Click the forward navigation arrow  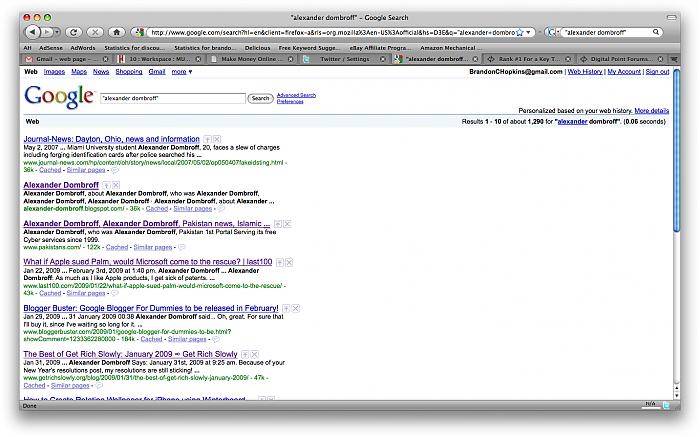click(x=46, y=32)
